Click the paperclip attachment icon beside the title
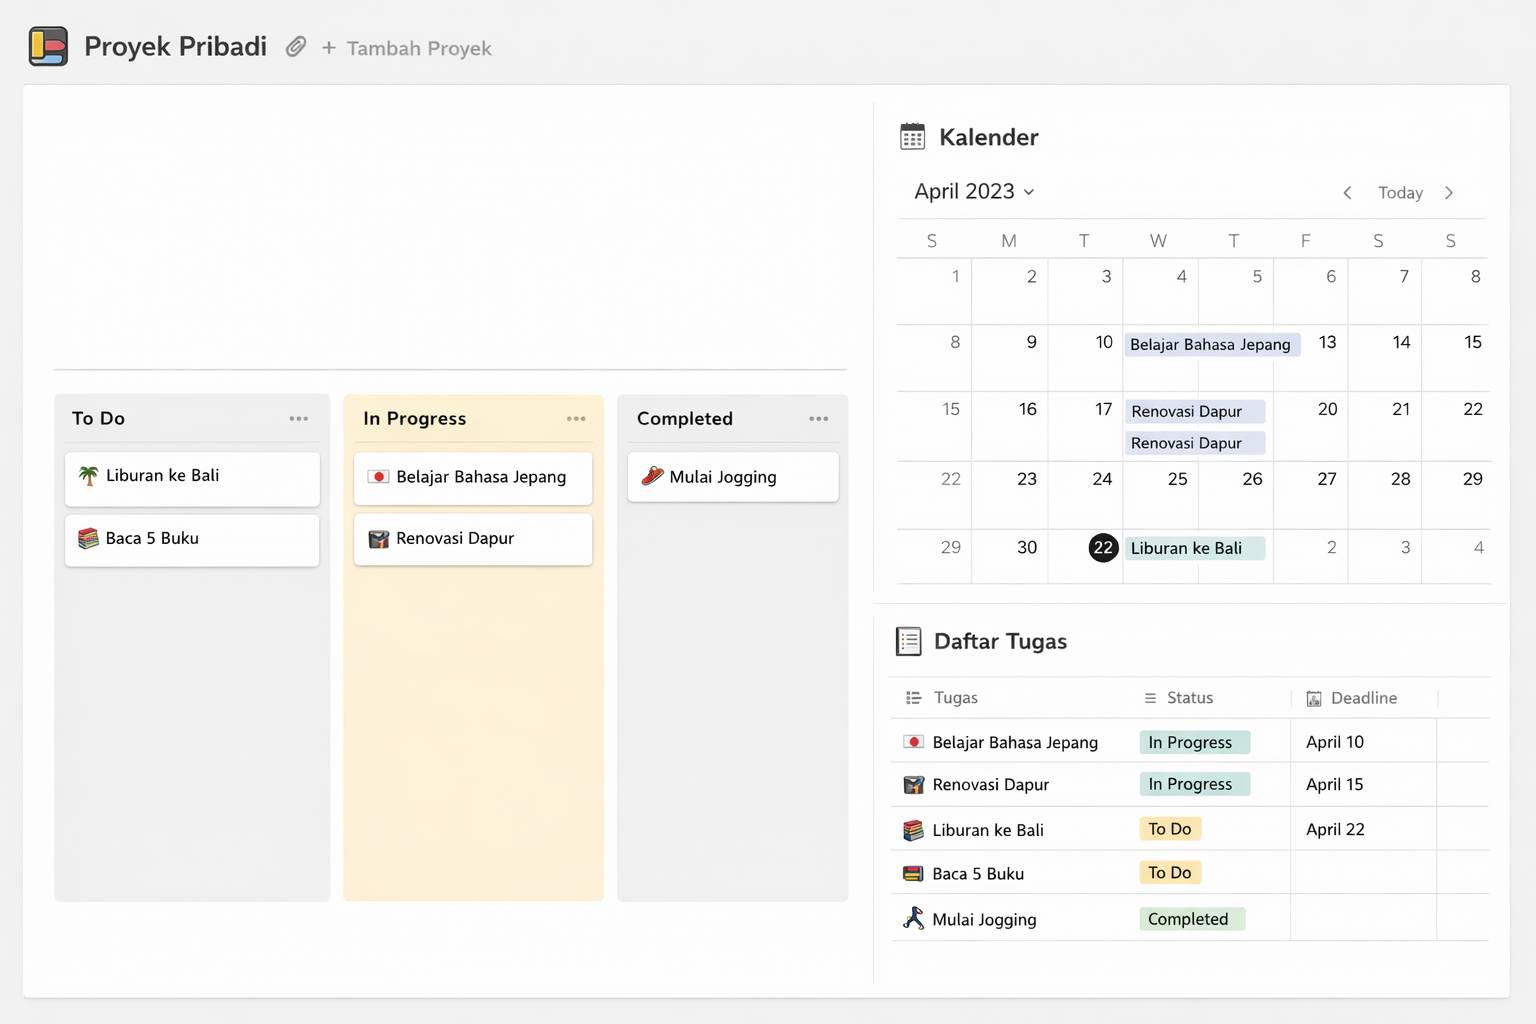1536x1024 pixels. coord(295,47)
